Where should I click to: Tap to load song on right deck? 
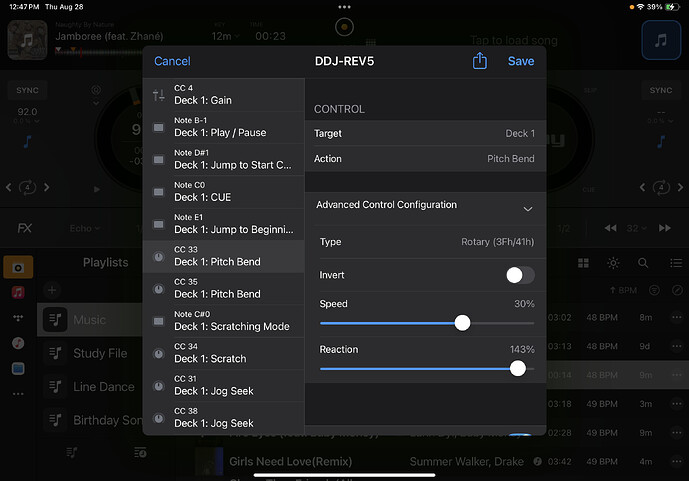[x=514, y=40]
